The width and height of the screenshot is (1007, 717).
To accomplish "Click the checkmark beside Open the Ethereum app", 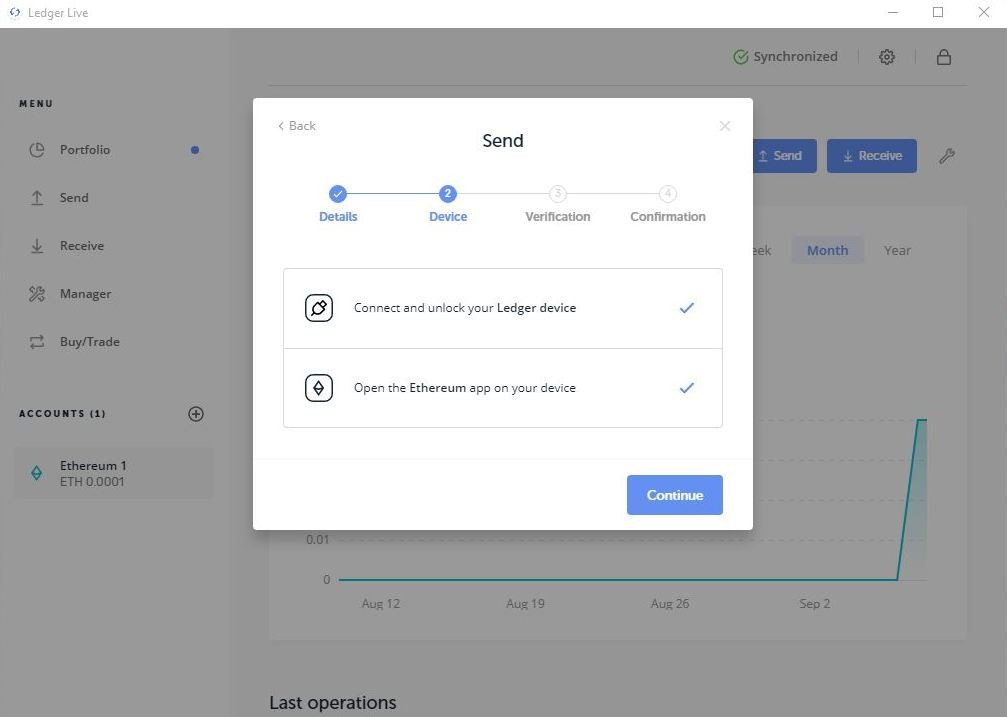I will 687,388.
